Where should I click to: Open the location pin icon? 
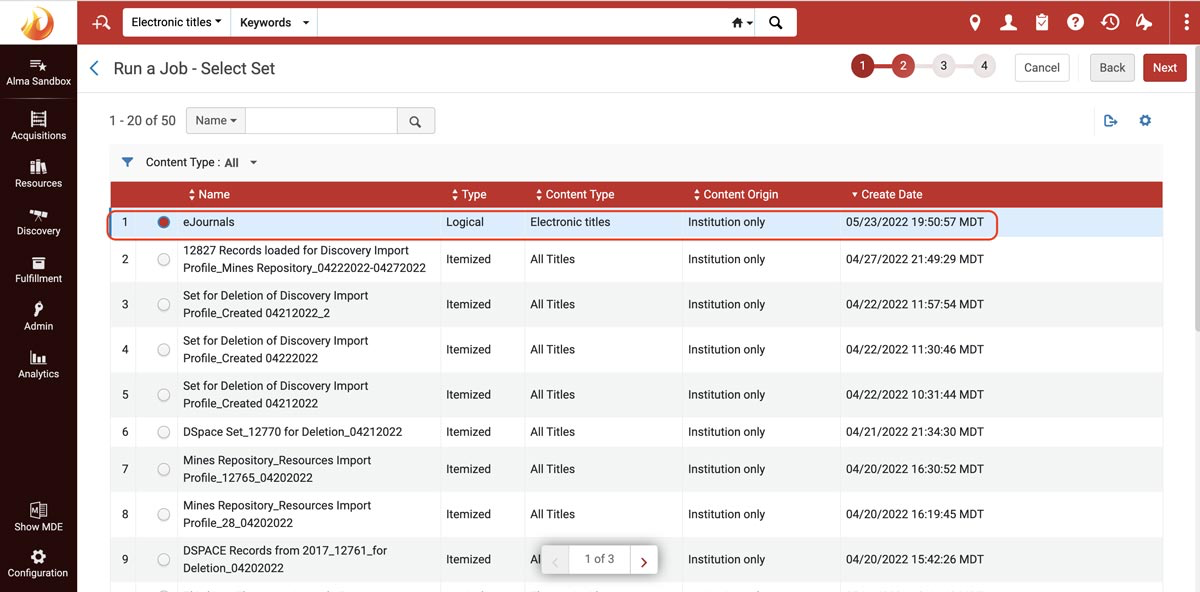tap(975, 22)
